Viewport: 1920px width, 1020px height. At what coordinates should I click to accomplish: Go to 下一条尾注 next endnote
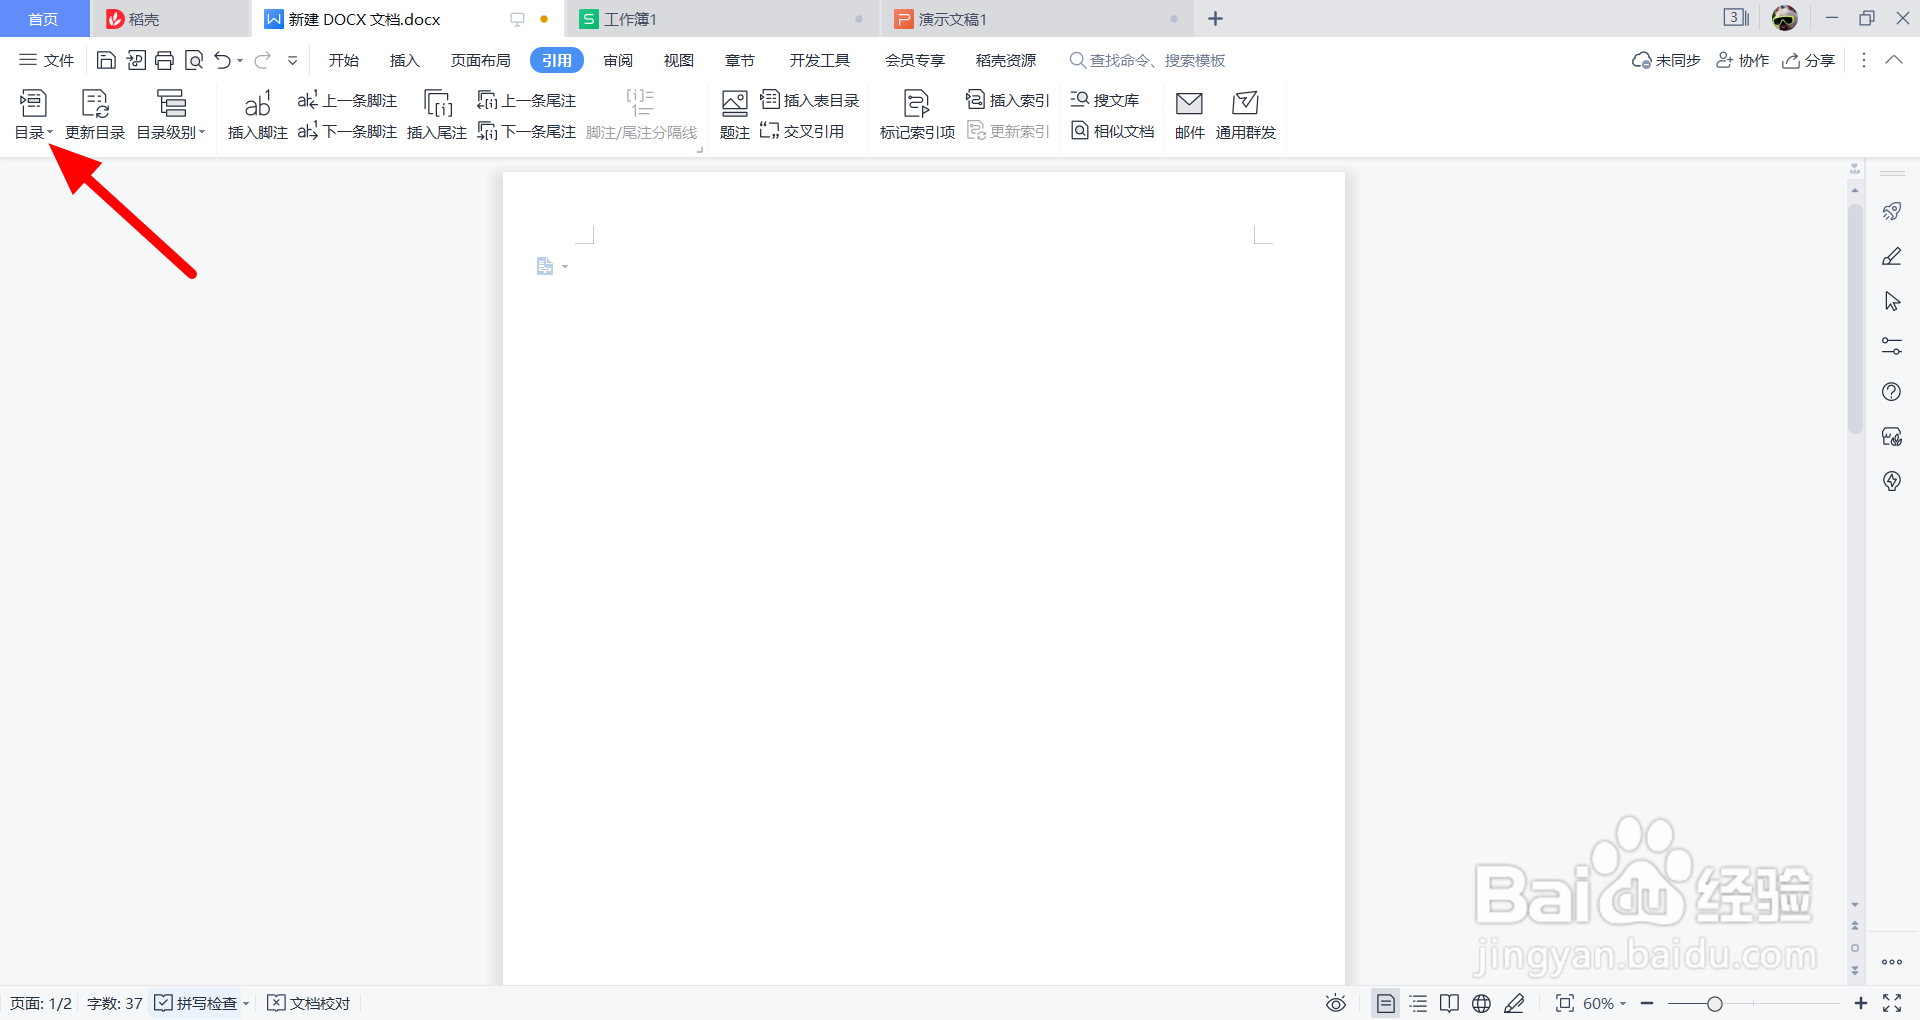point(527,131)
